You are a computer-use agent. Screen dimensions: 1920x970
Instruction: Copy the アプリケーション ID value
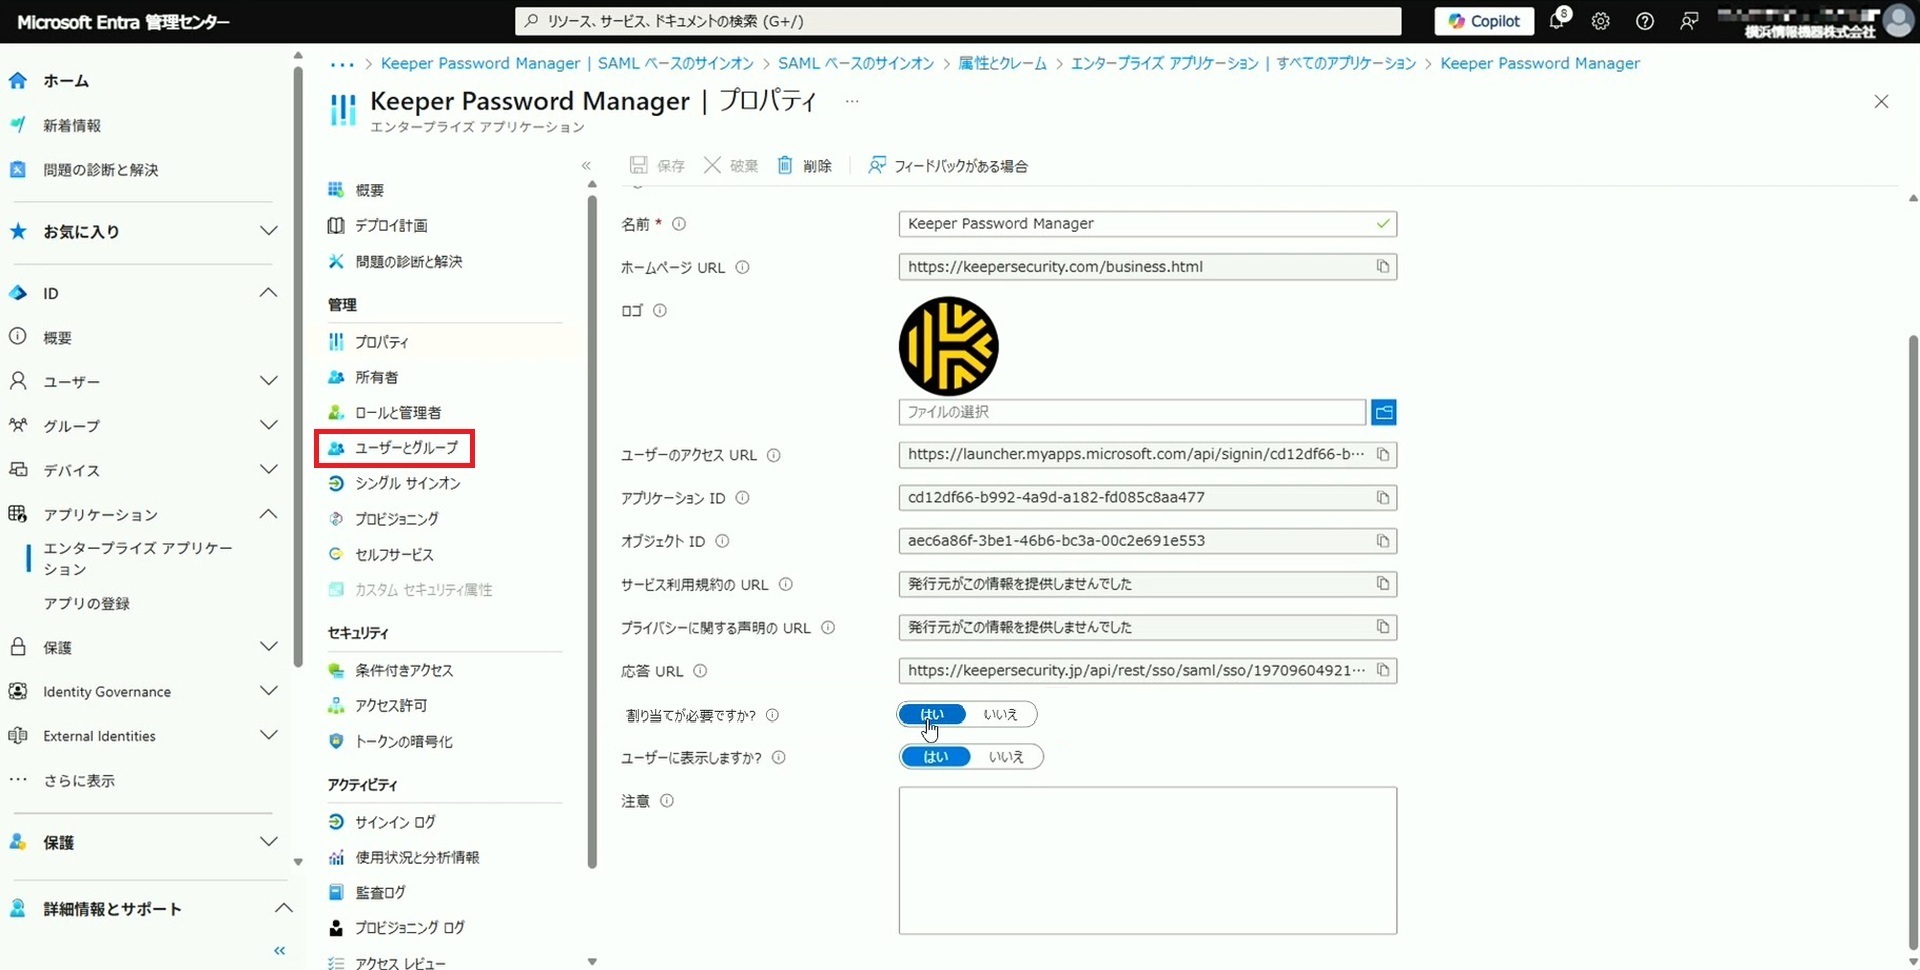click(x=1382, y=498)
